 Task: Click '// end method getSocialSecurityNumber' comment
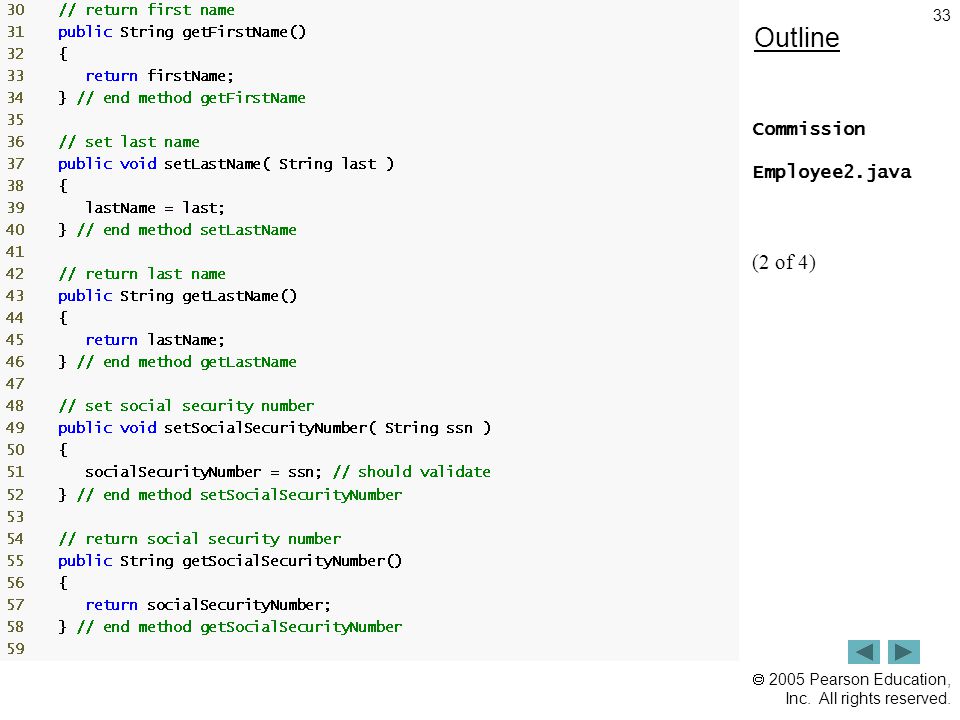[239, 627]
